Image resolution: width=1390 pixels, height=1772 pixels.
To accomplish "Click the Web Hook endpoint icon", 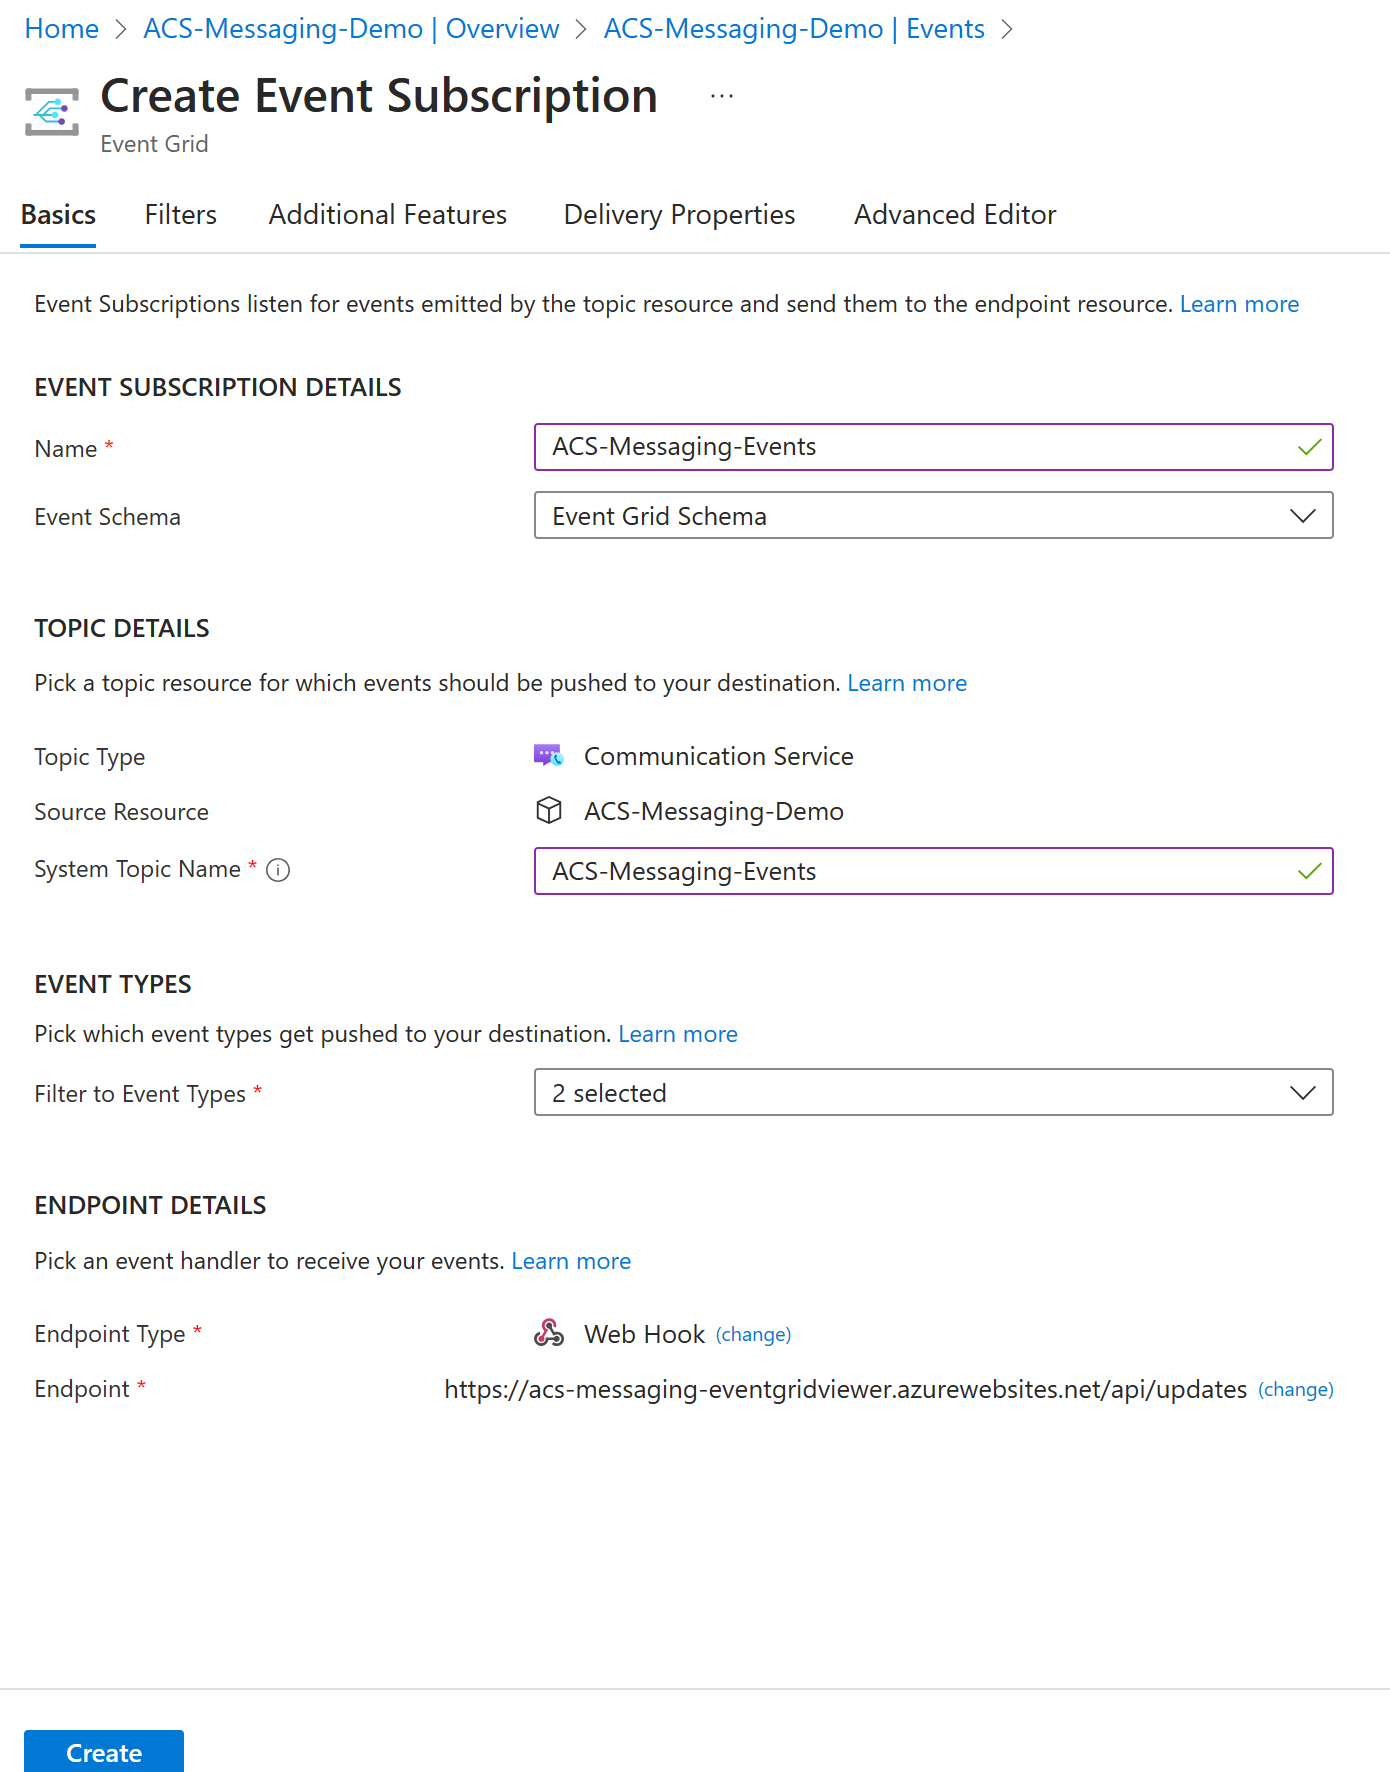I will [x=549, y=1333].
